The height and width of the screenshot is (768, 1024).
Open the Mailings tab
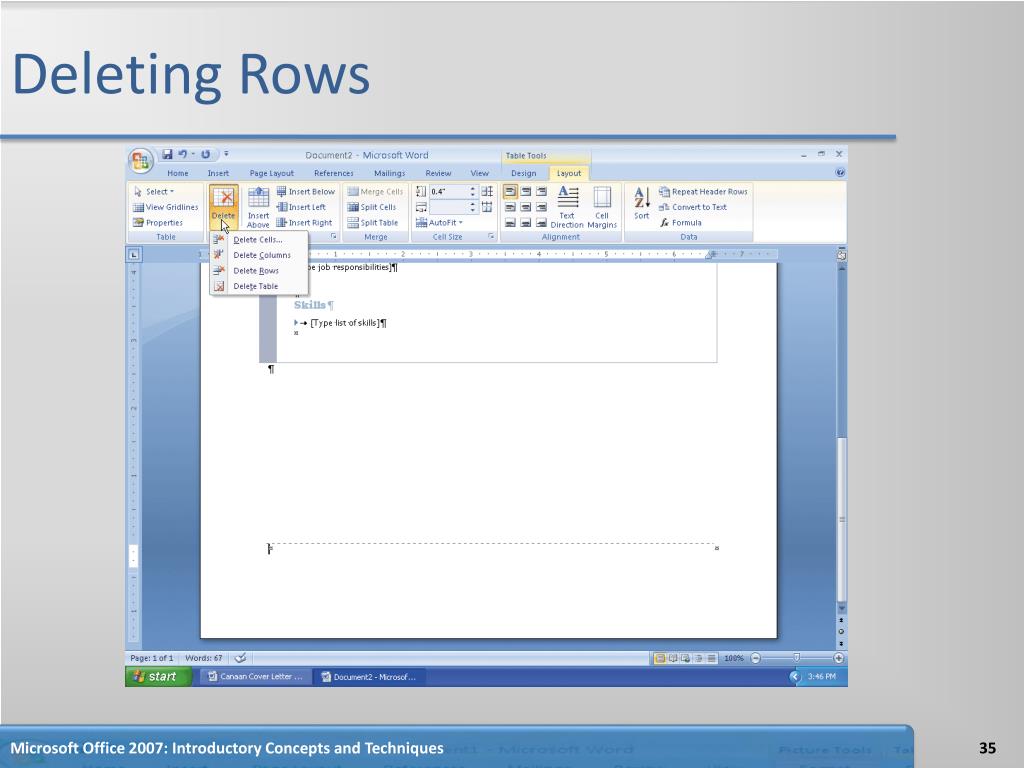[390, 173]
